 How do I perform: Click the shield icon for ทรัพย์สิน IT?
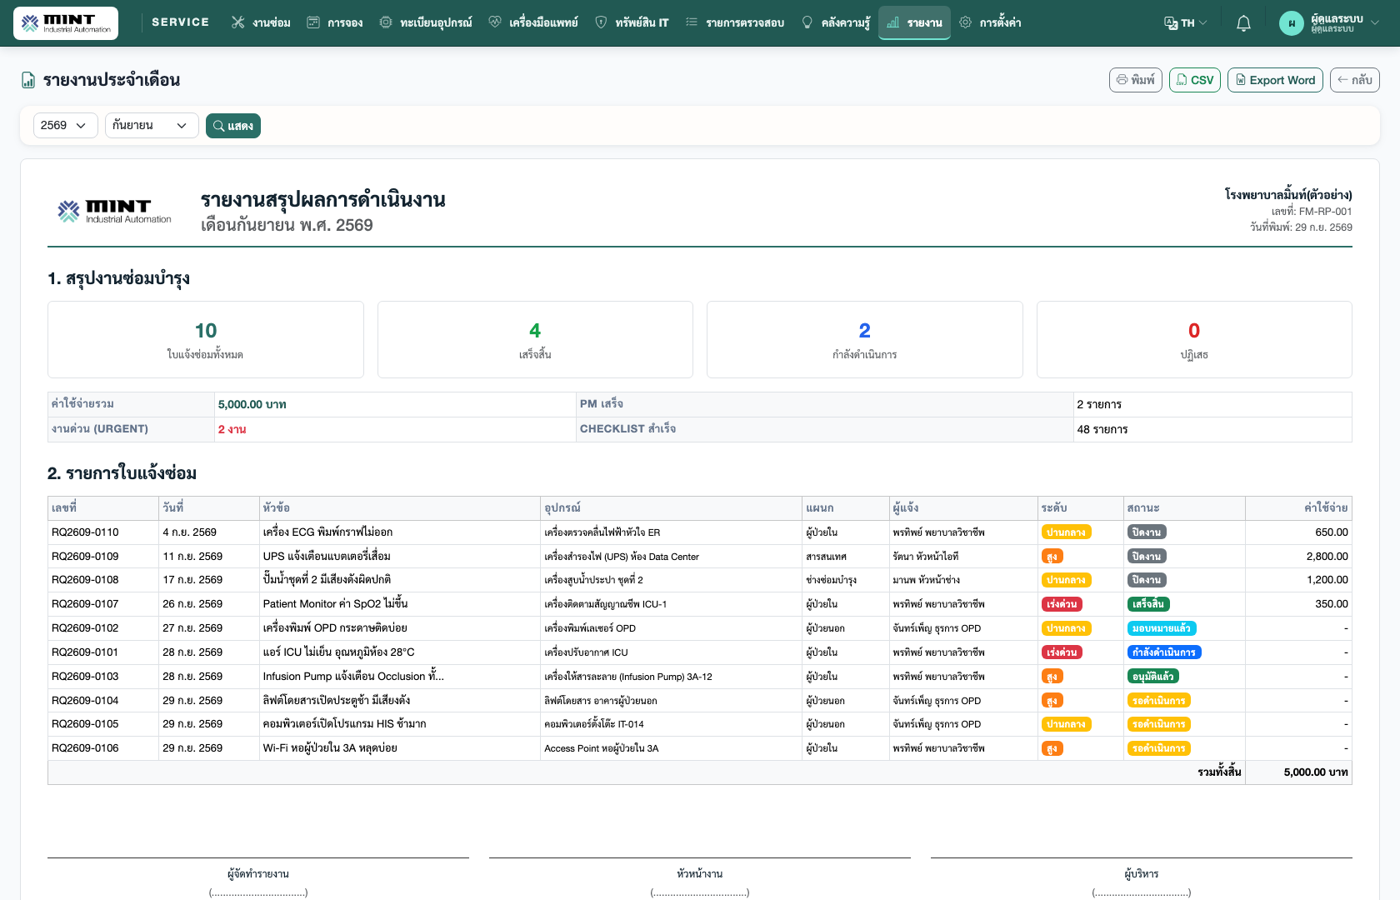[601, 22]
